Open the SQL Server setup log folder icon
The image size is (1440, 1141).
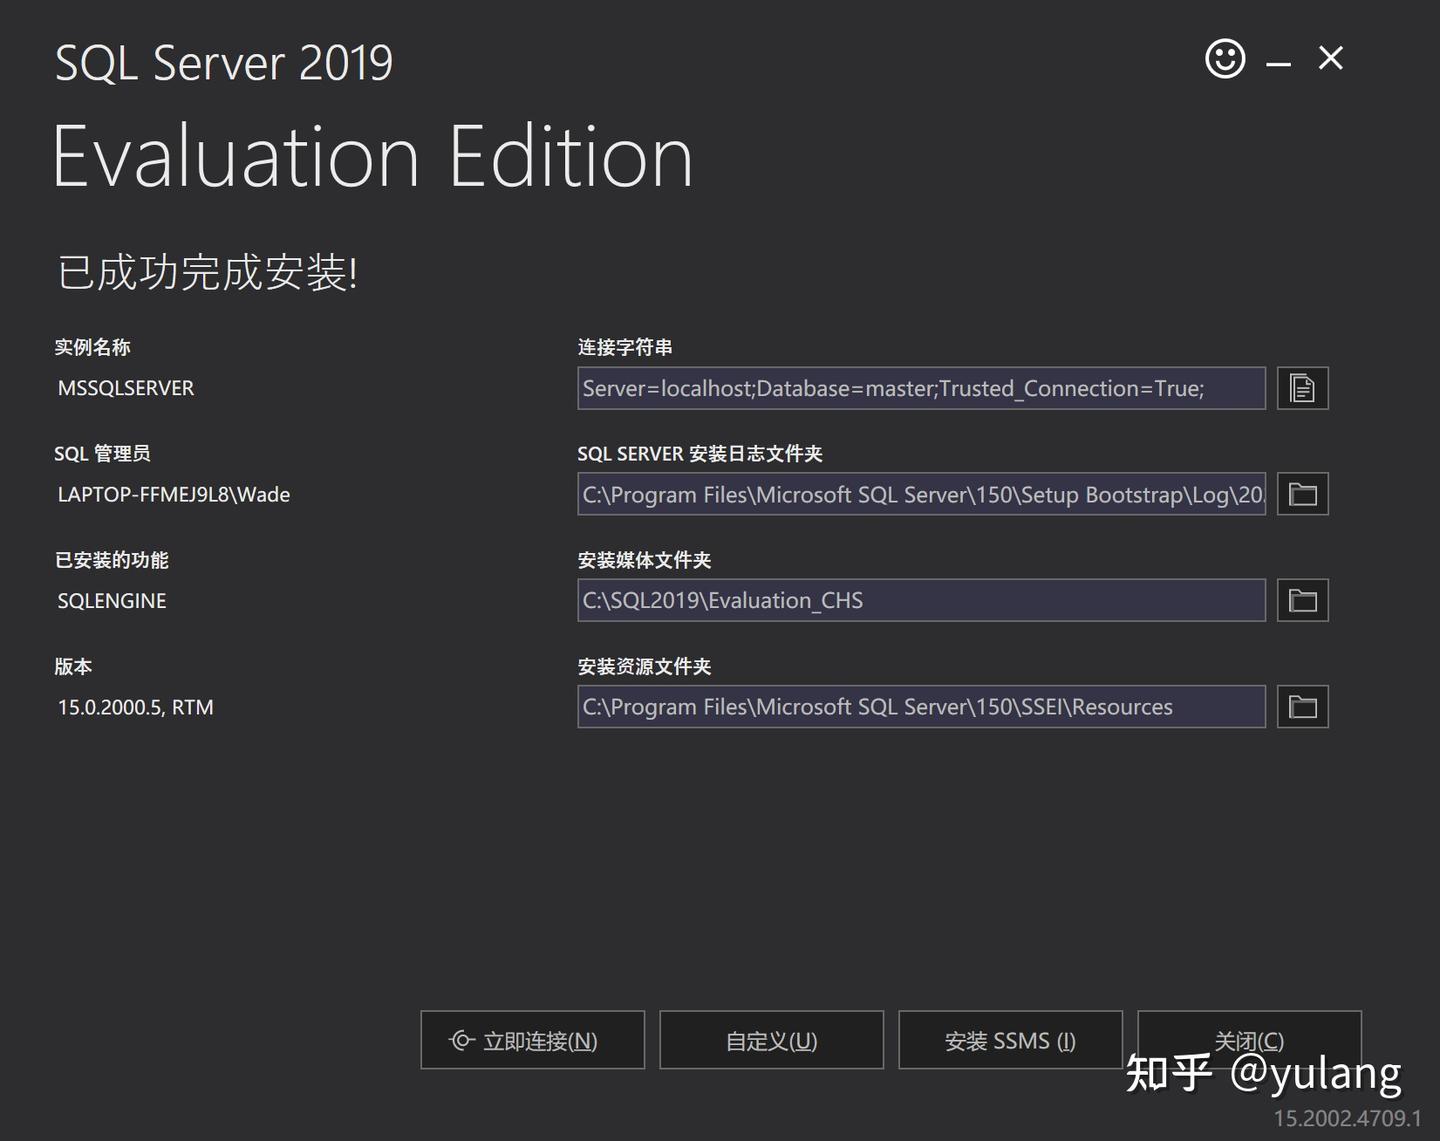[x=1302, y=494]
